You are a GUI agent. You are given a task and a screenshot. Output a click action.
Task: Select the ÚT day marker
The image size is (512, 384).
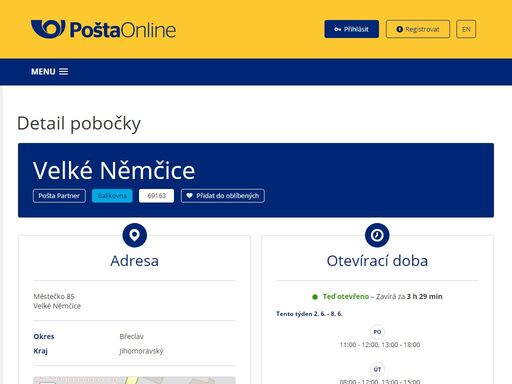point(377,369)
